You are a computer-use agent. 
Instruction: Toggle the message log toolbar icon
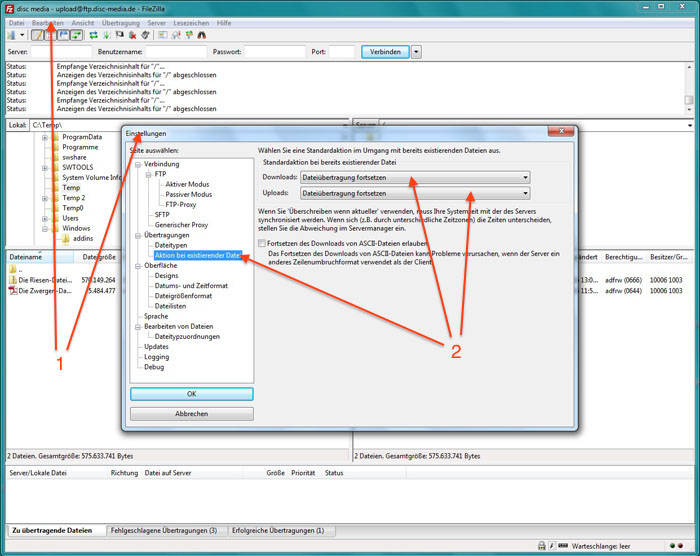[38, 35]
